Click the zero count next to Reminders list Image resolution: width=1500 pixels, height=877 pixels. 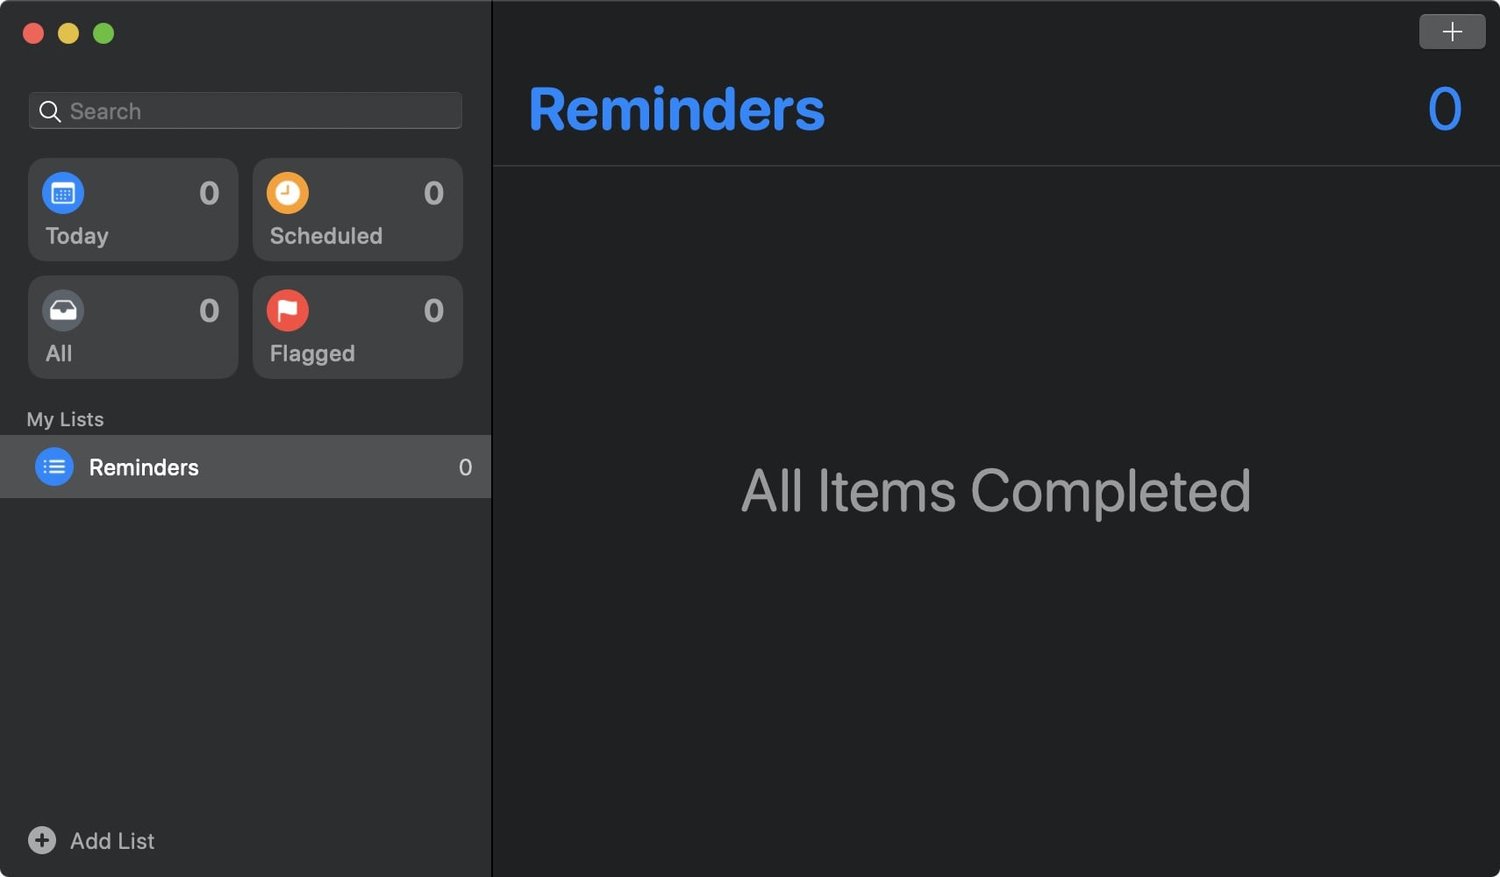(x=465, y=467)
